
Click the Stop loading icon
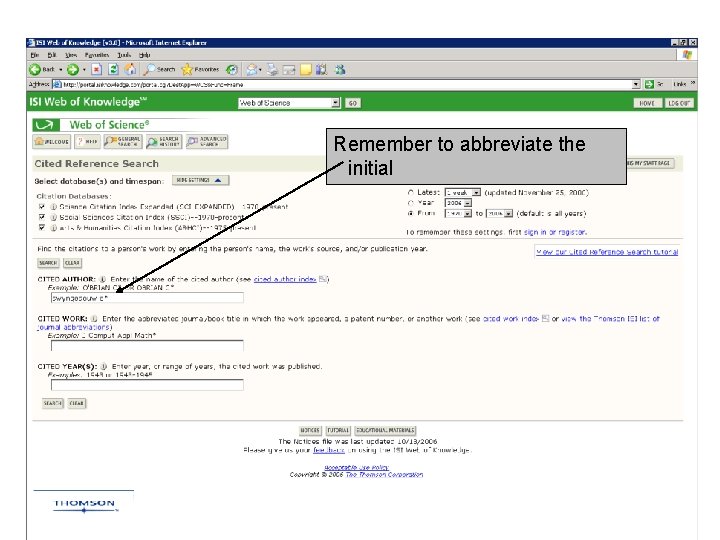click(x=96, y=70)
